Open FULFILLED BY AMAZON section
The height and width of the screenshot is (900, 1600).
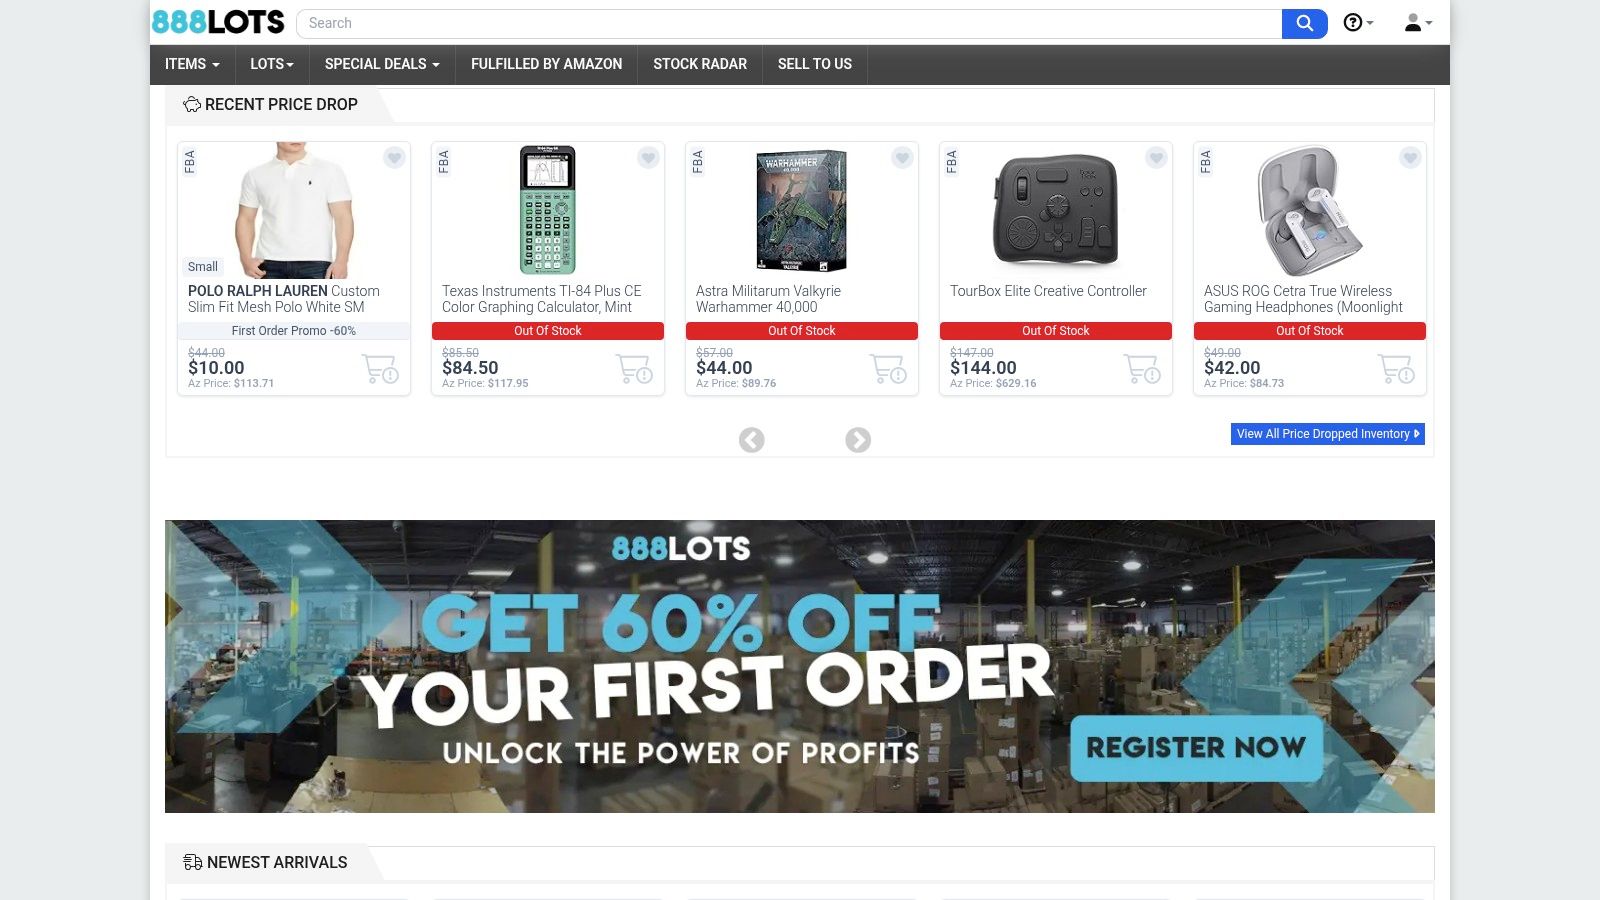click(546, 64)
